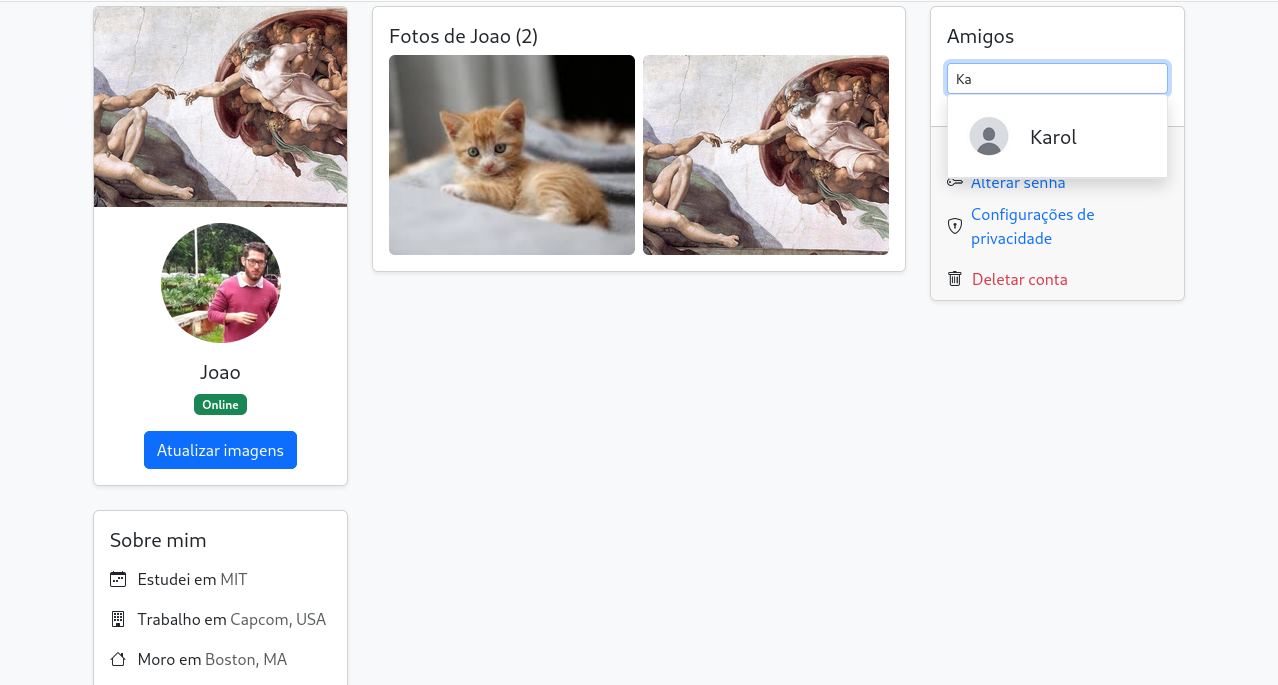Click the Capcom, USA text
The width and height of the screenshot is (1278, 685).
(278, 619)
